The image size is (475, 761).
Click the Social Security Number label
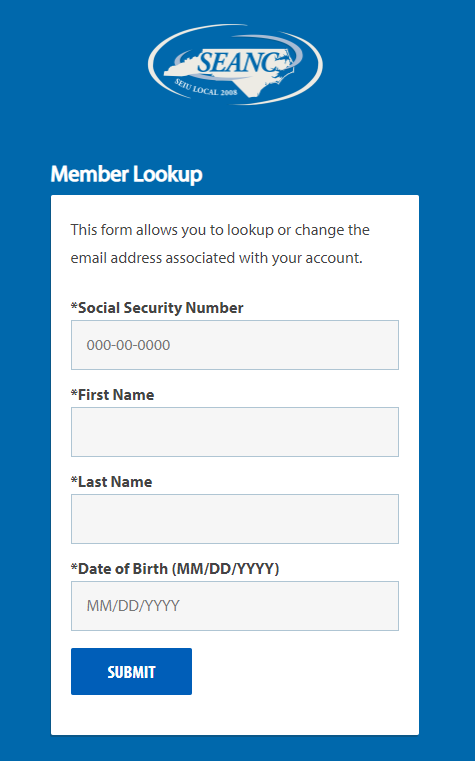pos(157,308)
